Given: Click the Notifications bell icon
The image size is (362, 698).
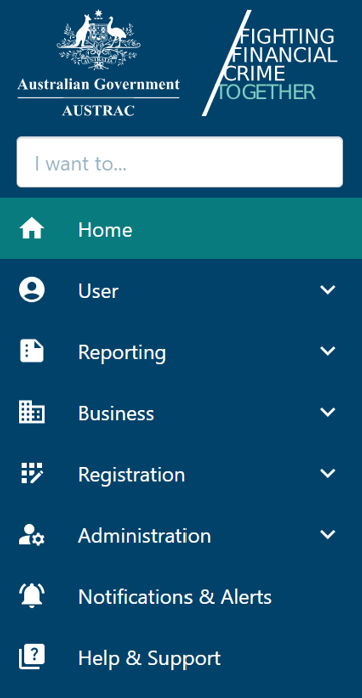Looking at the screenshot, I should point(31,596).
